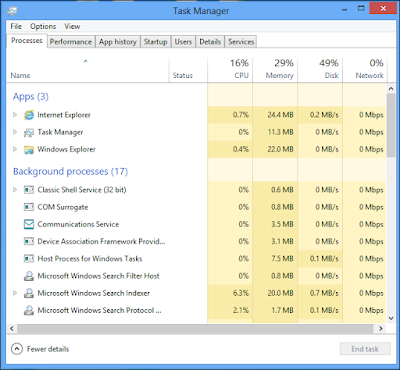400x370 pixels.
Task: Select the Background processes (17) heading
Action: (x=70, y=171)
